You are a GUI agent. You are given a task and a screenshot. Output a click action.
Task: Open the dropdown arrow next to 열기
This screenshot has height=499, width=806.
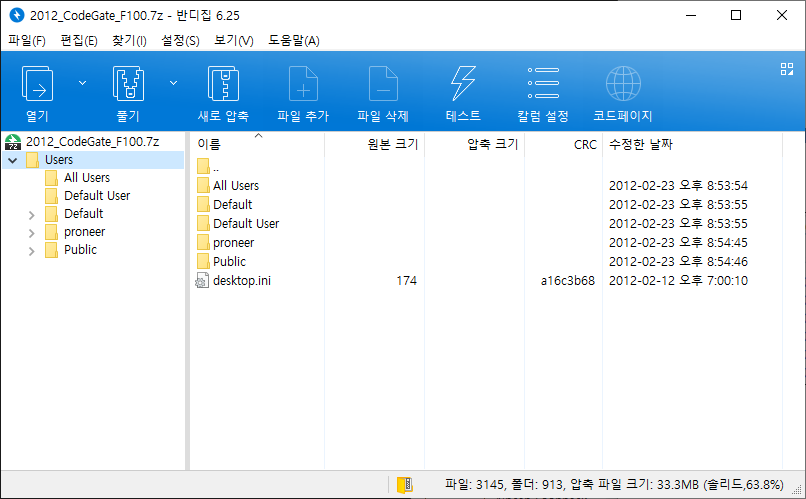pos(82,83)
